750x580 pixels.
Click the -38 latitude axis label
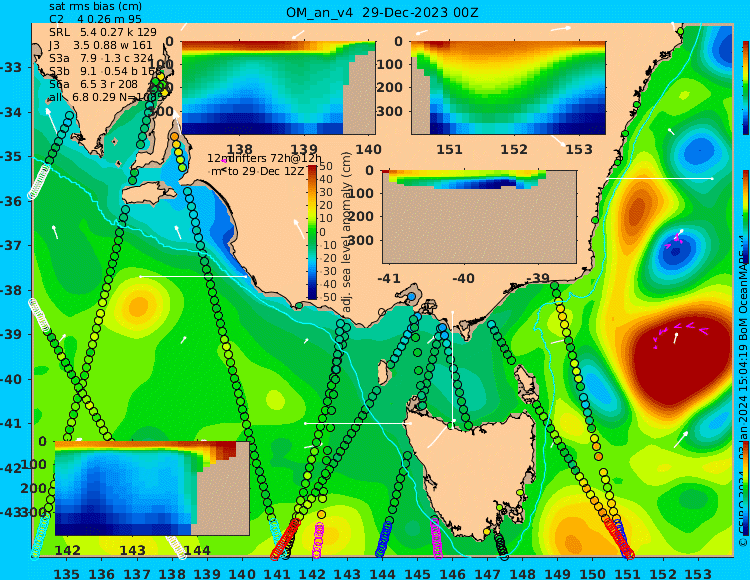pos(11,290)
